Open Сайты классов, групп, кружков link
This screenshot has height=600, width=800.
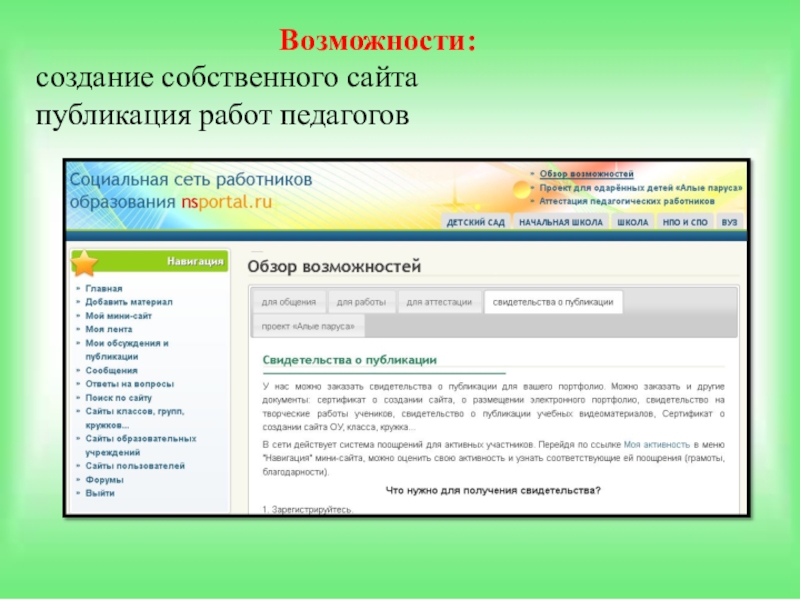[135, 418]
